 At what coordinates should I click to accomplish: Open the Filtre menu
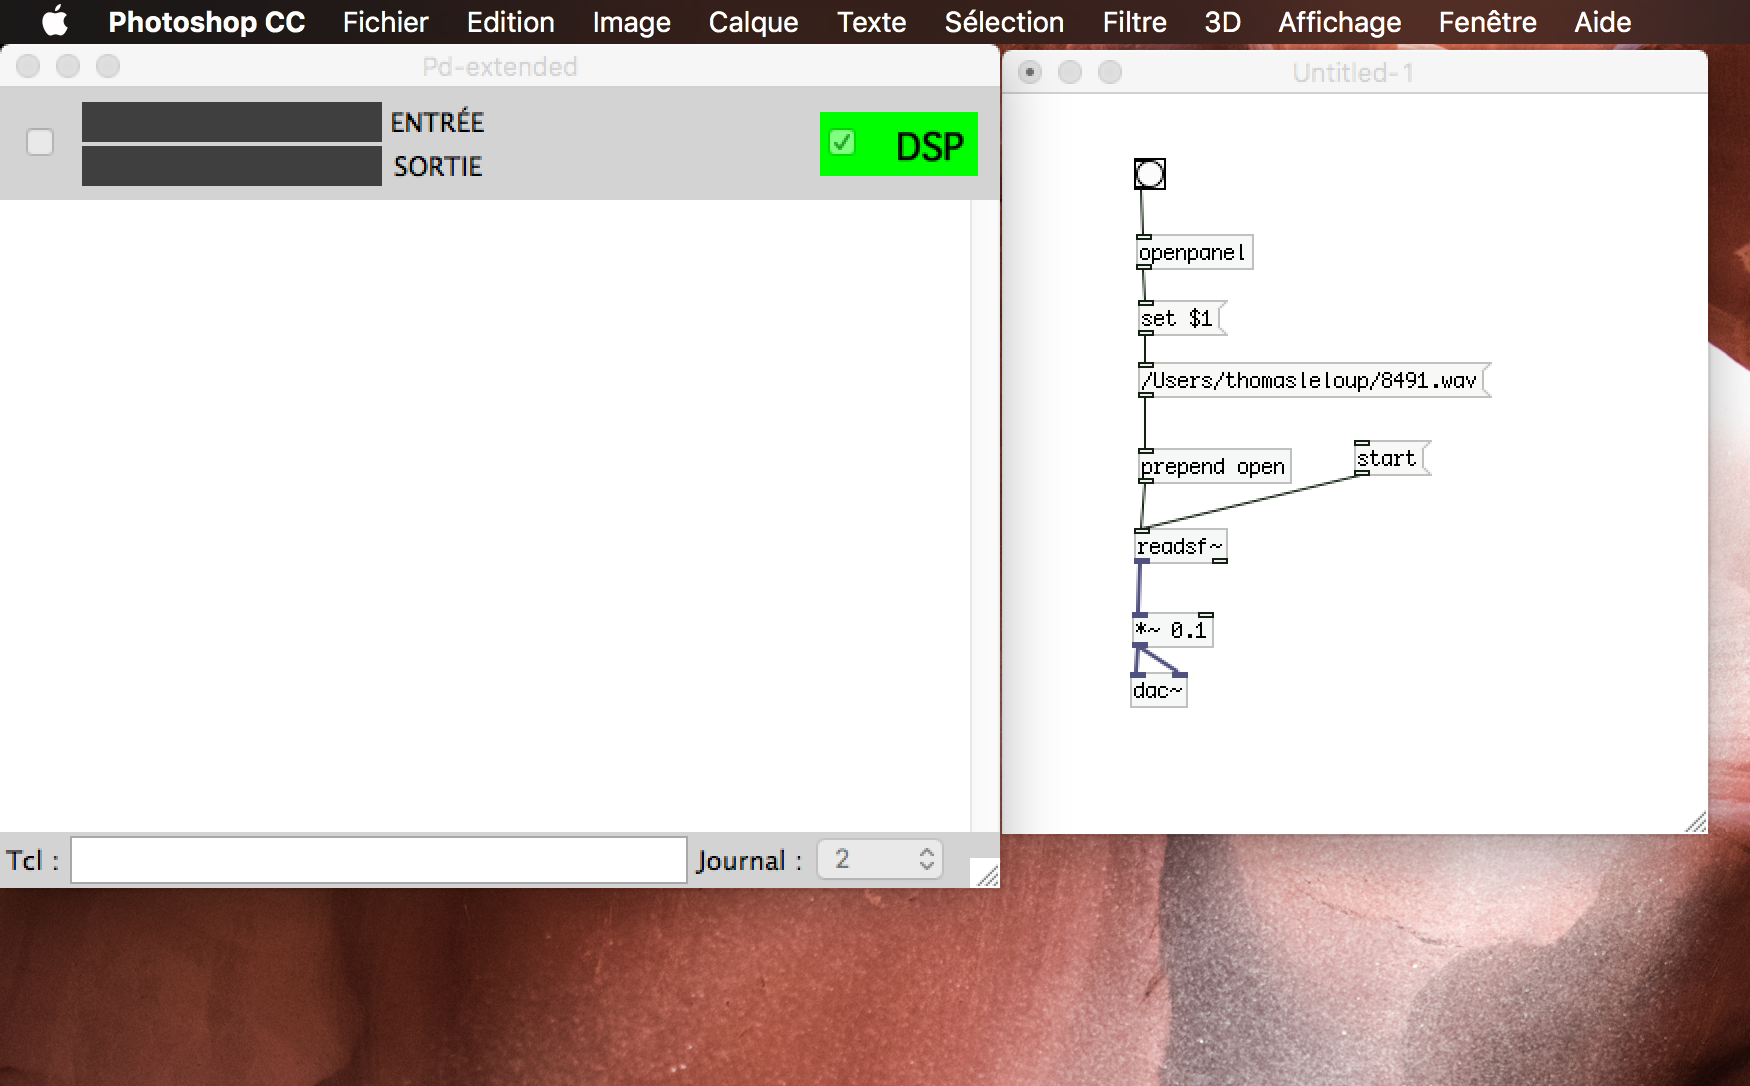point(1134,22)
